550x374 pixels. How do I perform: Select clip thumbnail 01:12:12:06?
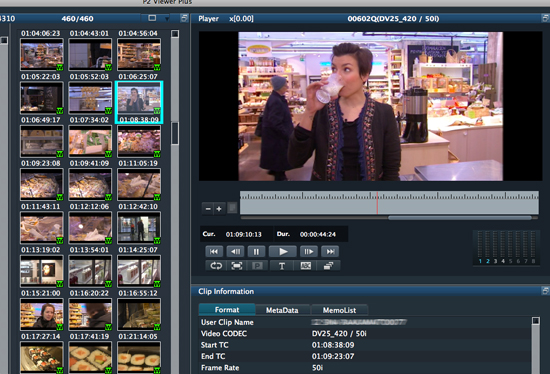90,185
